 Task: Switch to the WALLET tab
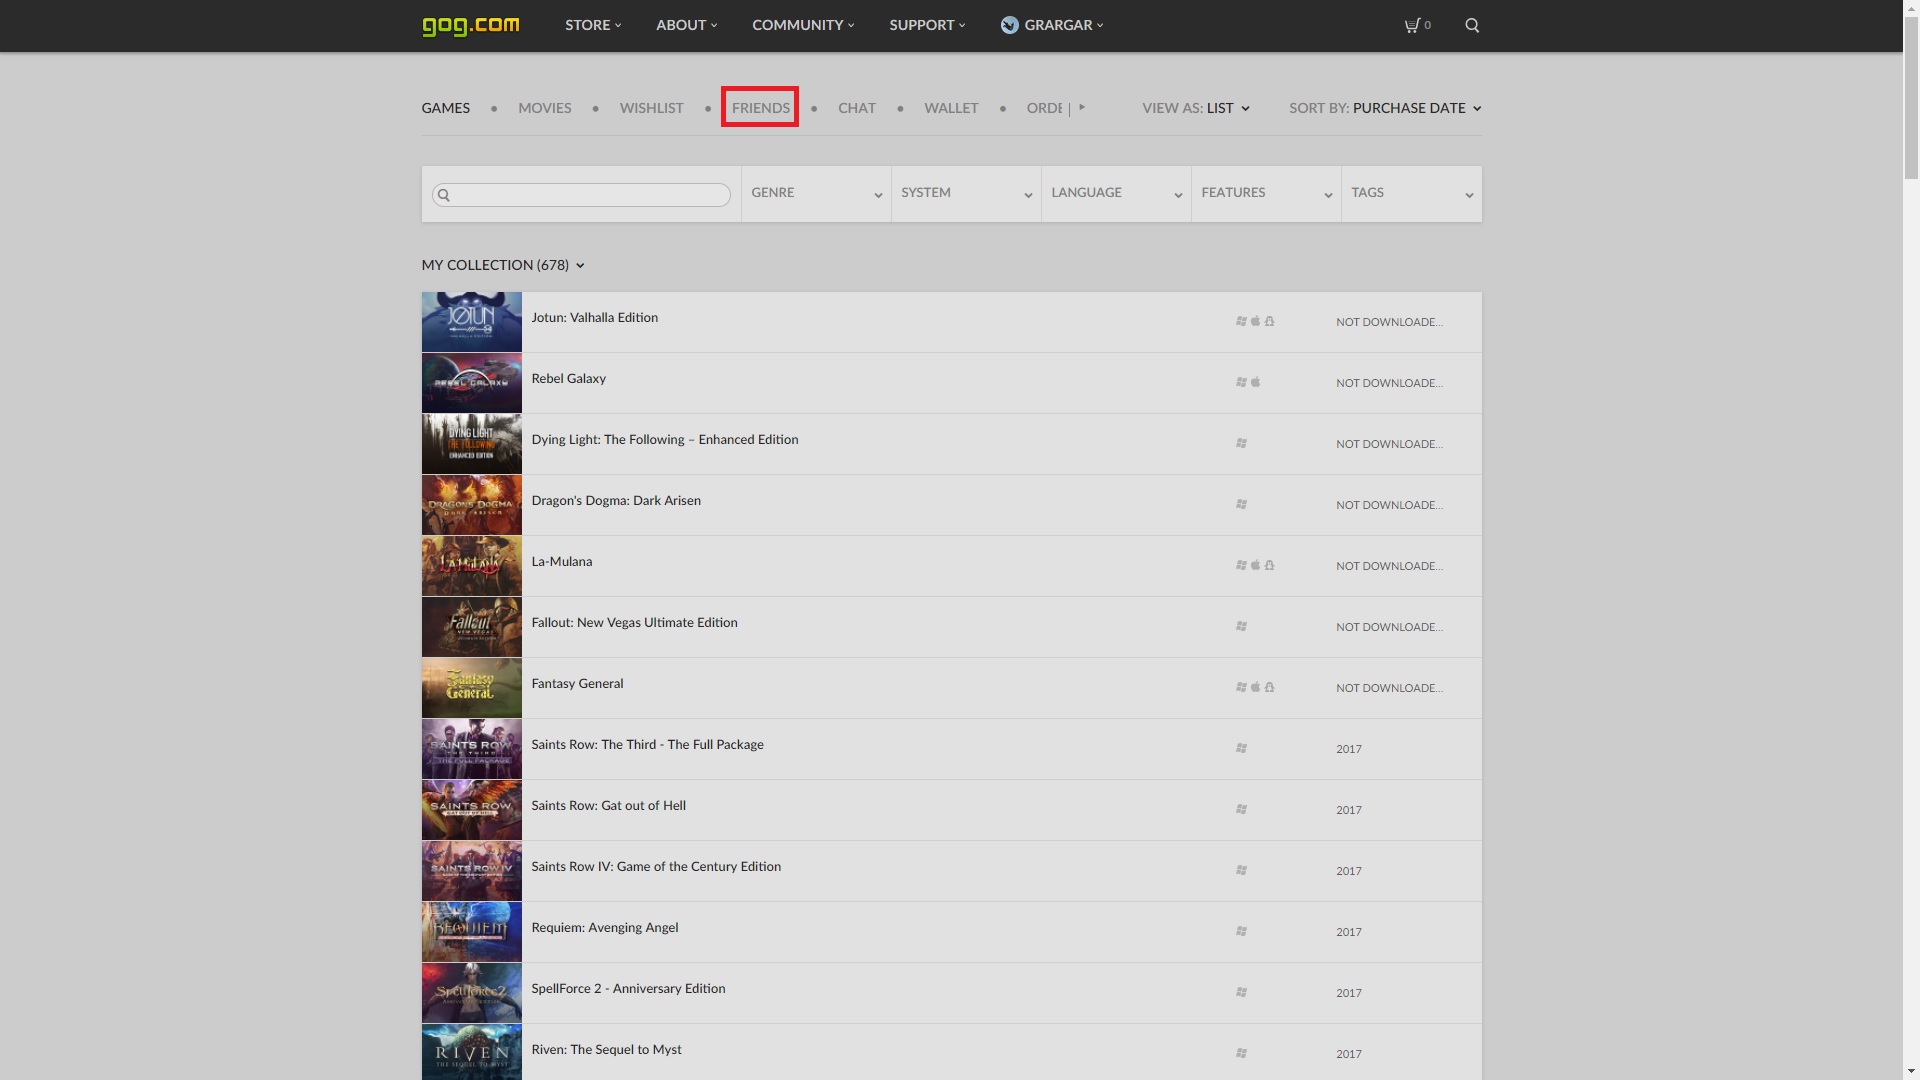(x=951, y=108)
